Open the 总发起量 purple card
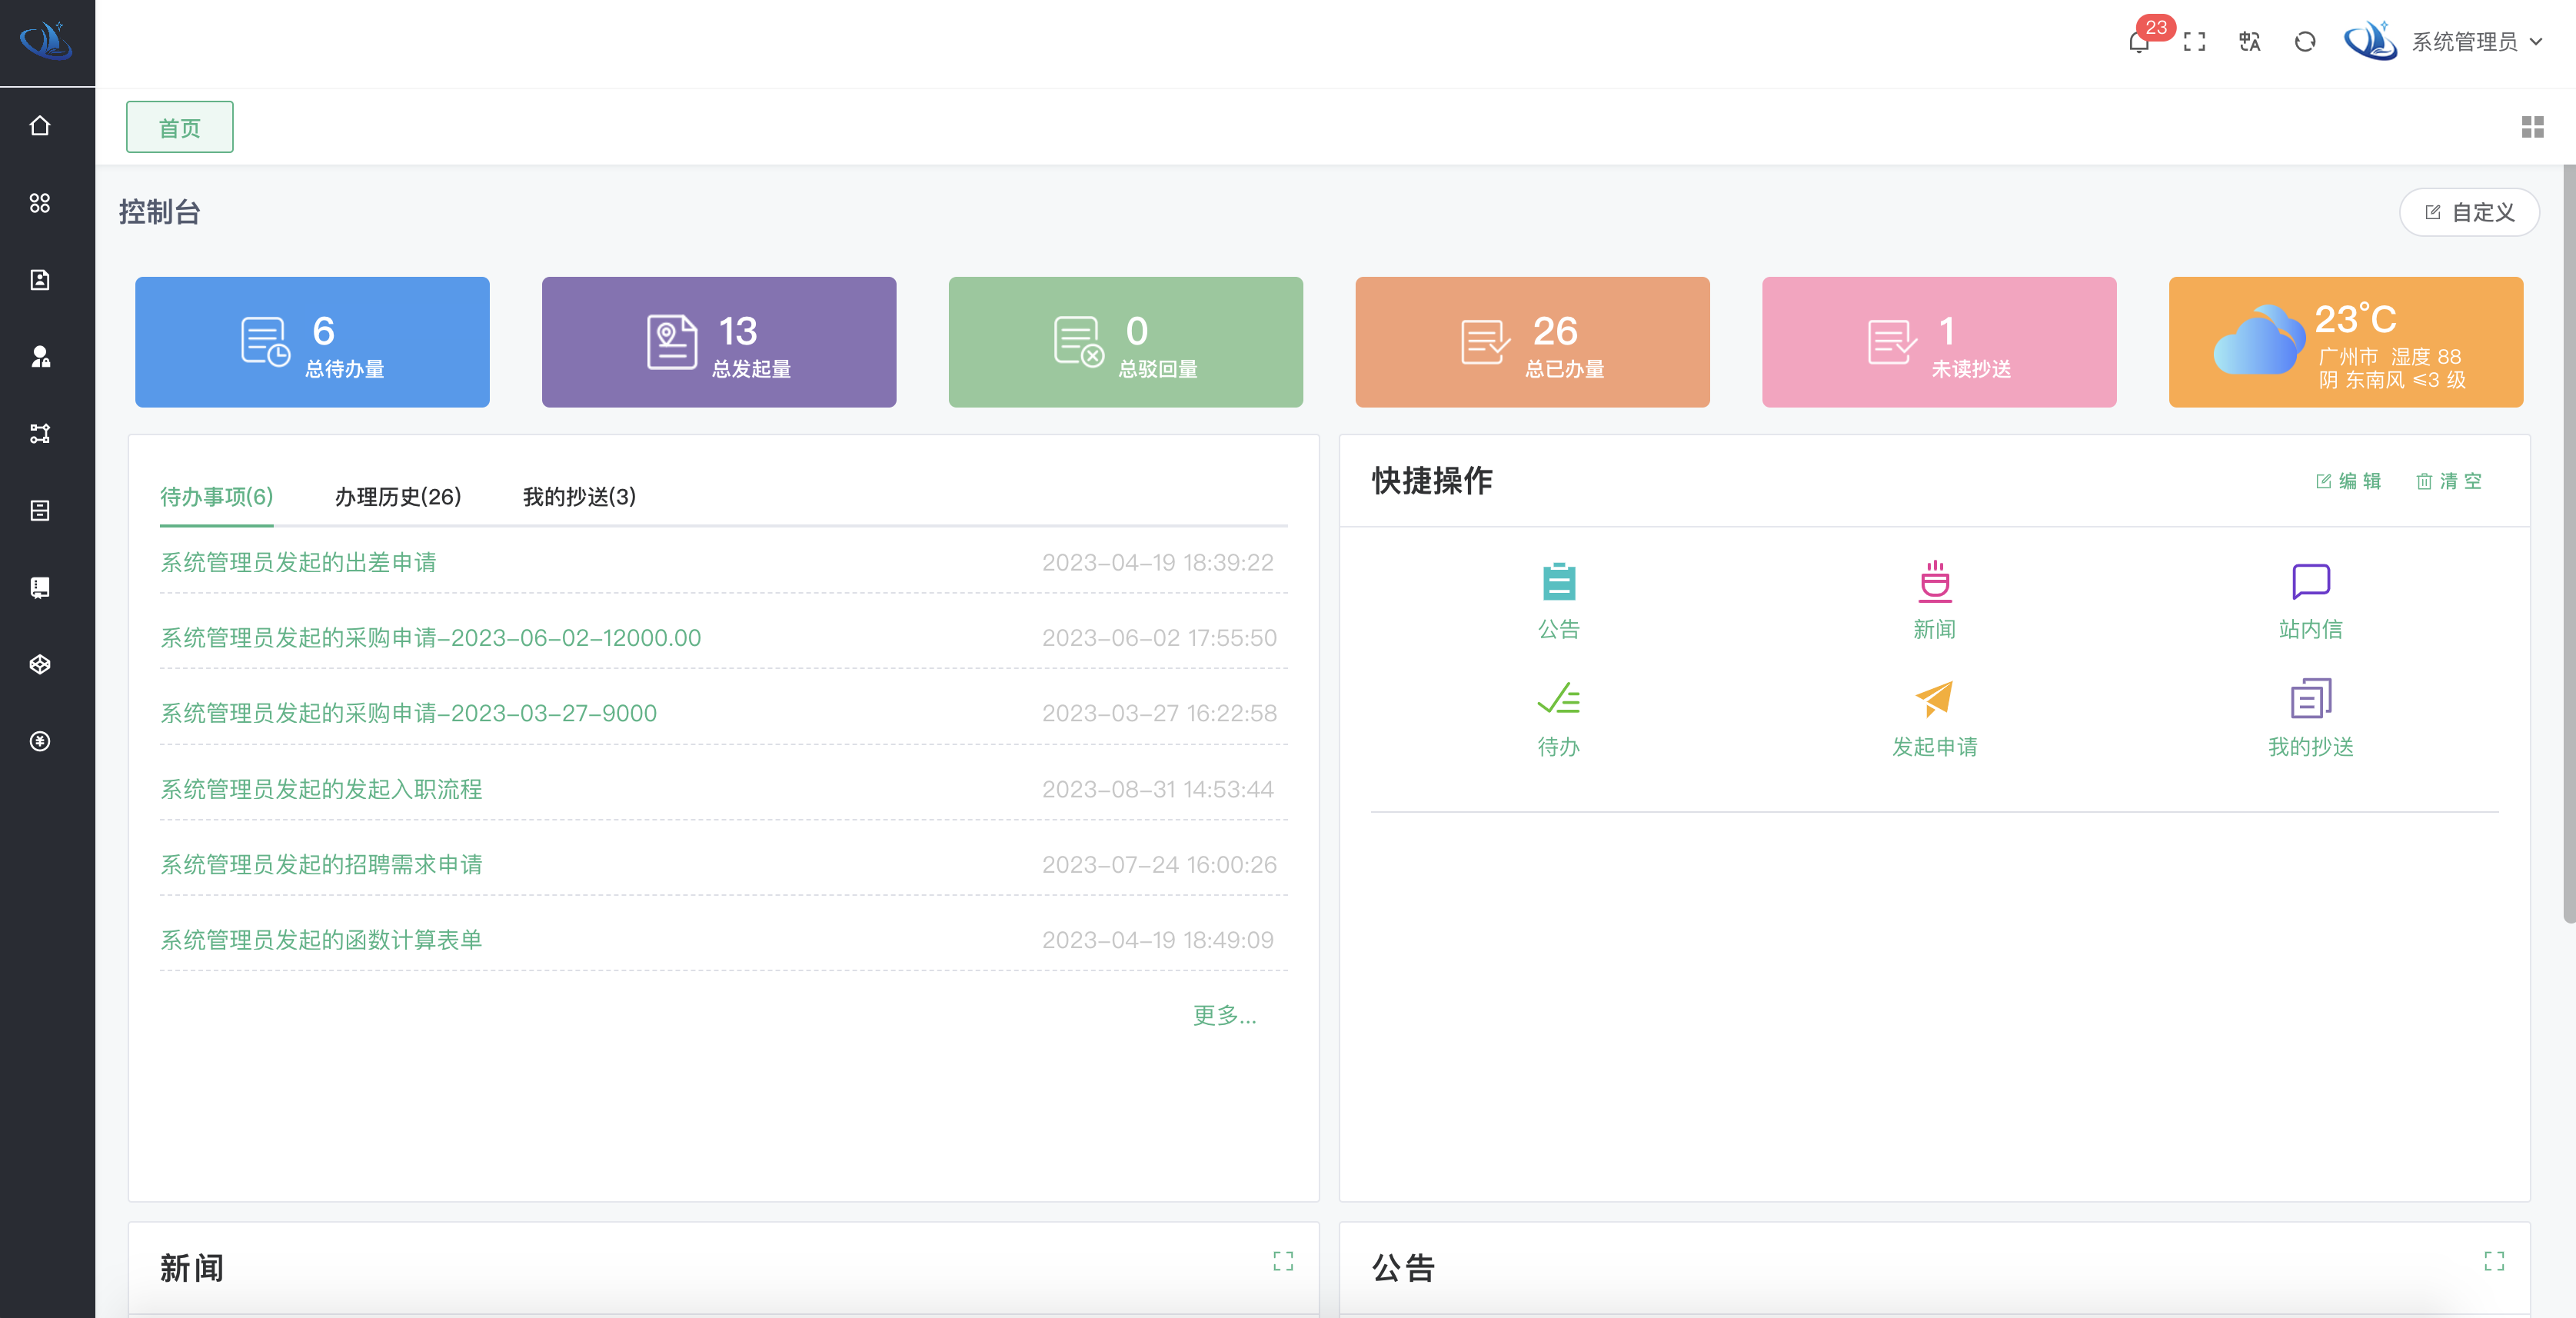 pos(719,342)
